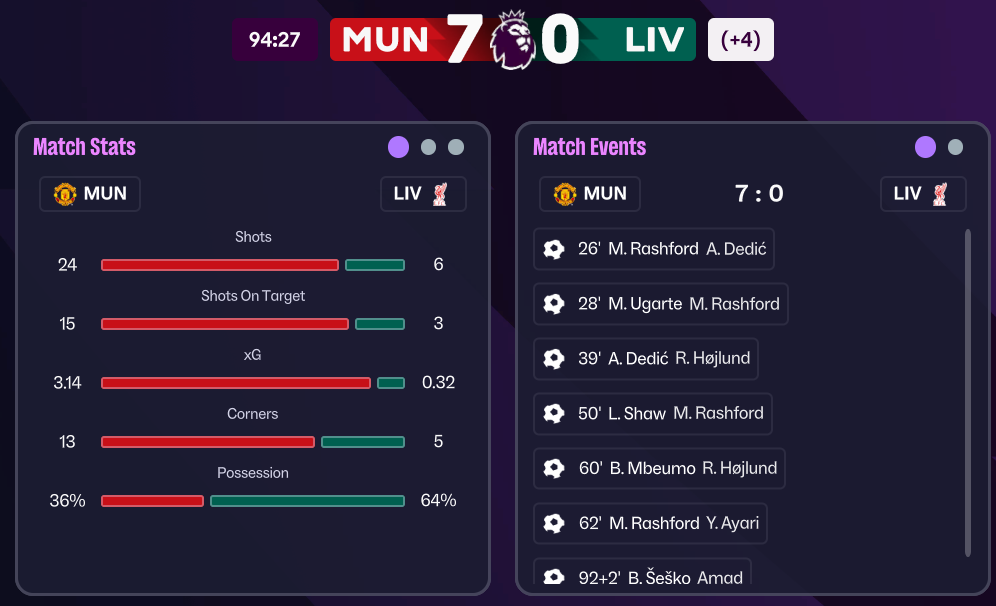Click the goal ball icon at 39'
The height and width of the screenshot is (606, 996).
click(x=554, y=359)
